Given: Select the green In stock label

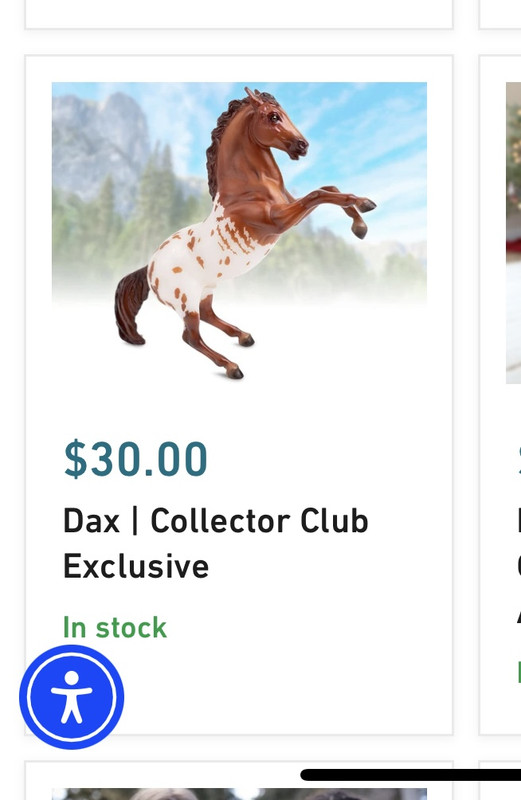Looking at the screenshot, I should pyautogui.click(x=115, y=628).
